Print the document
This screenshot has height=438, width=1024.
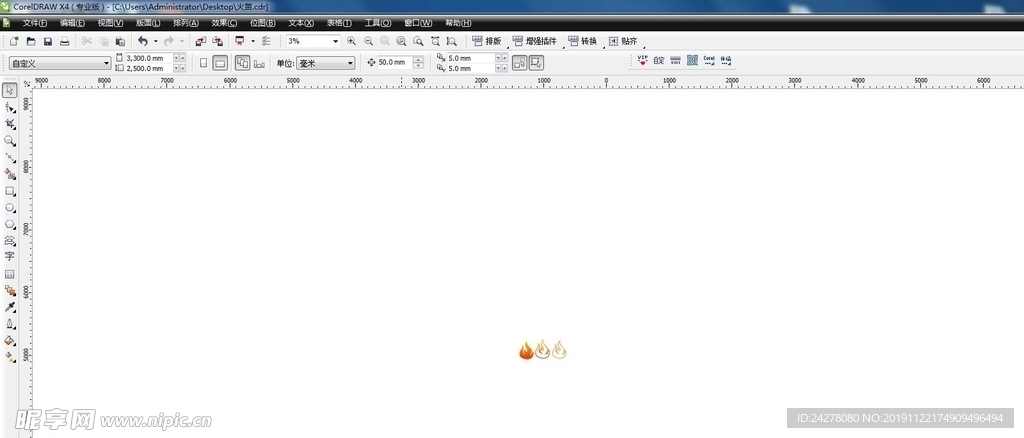point(65,41)
